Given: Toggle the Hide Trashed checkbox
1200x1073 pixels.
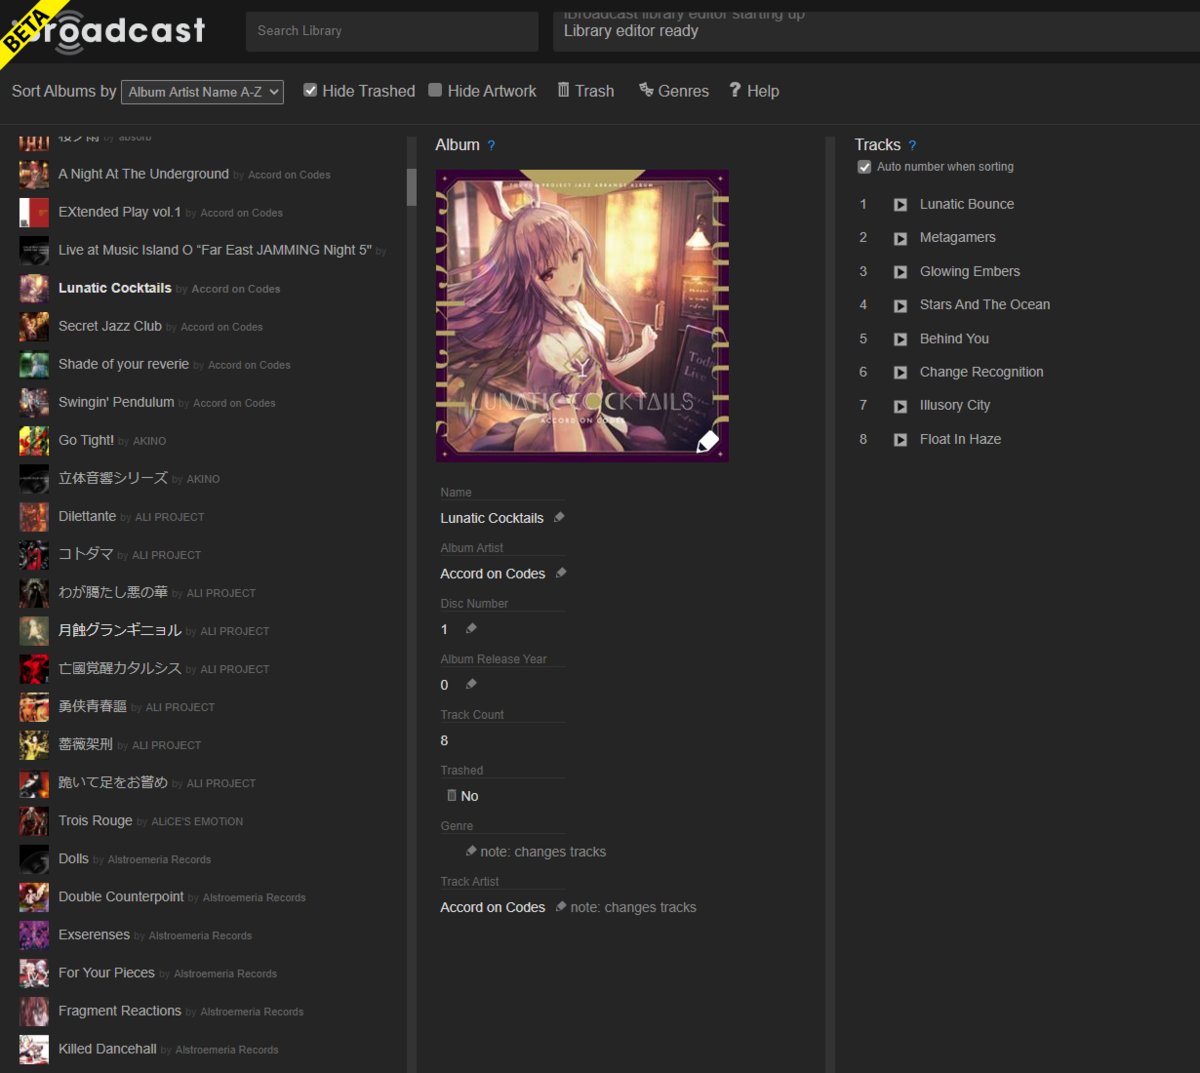Looking at the screenshot, I should point(310,90).
